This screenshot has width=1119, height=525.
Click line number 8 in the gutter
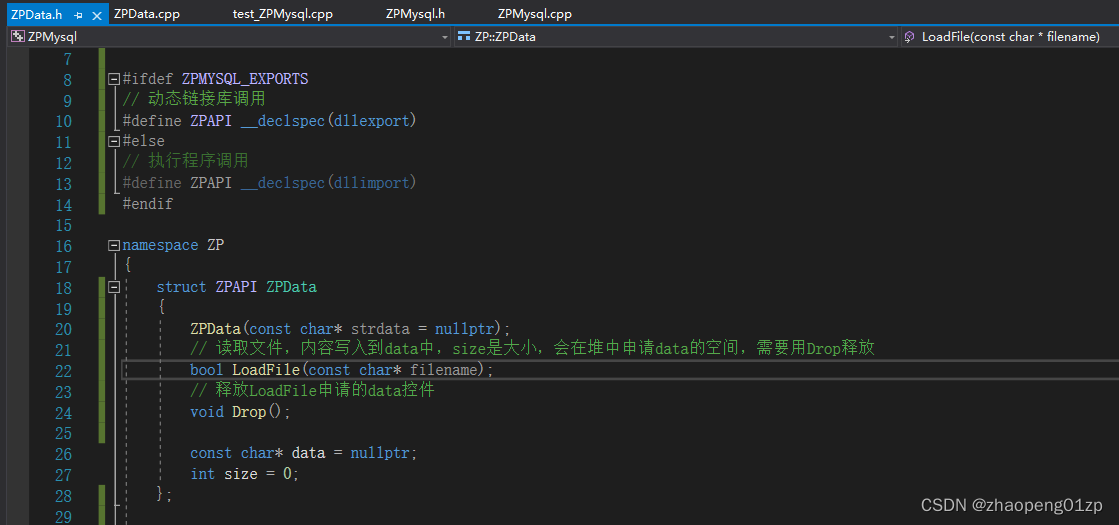(x=67, y=80)
